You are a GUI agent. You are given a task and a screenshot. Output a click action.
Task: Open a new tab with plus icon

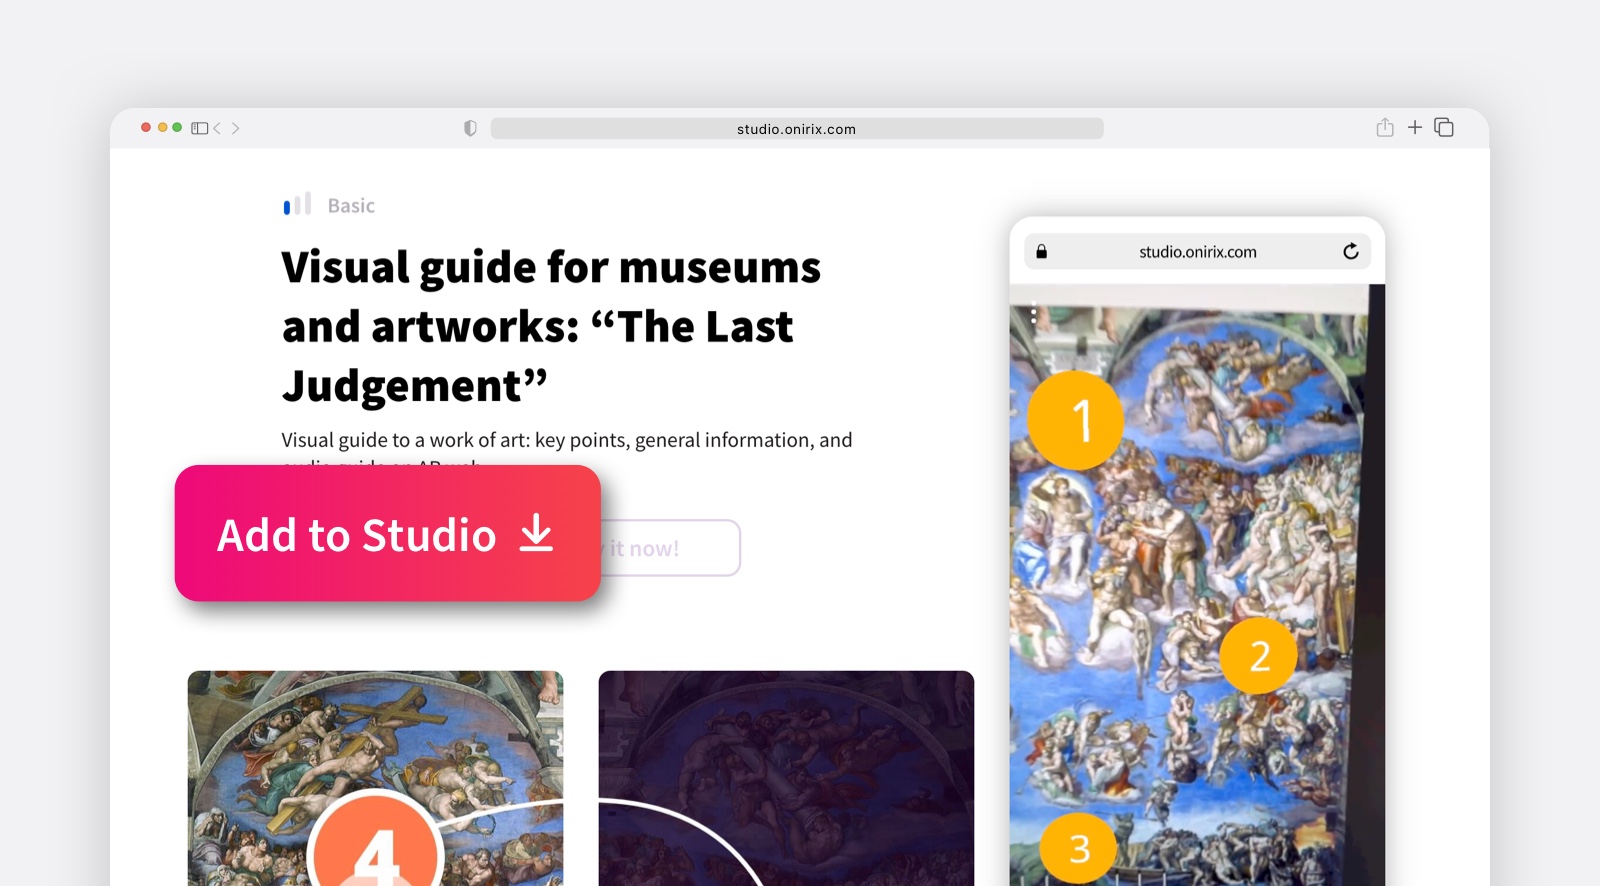tap(1415, 127)
